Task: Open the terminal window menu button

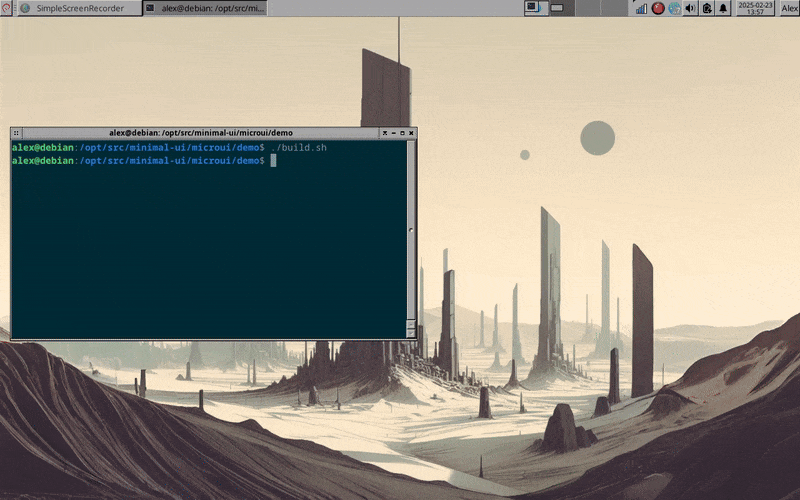Action: pos(16,133)
